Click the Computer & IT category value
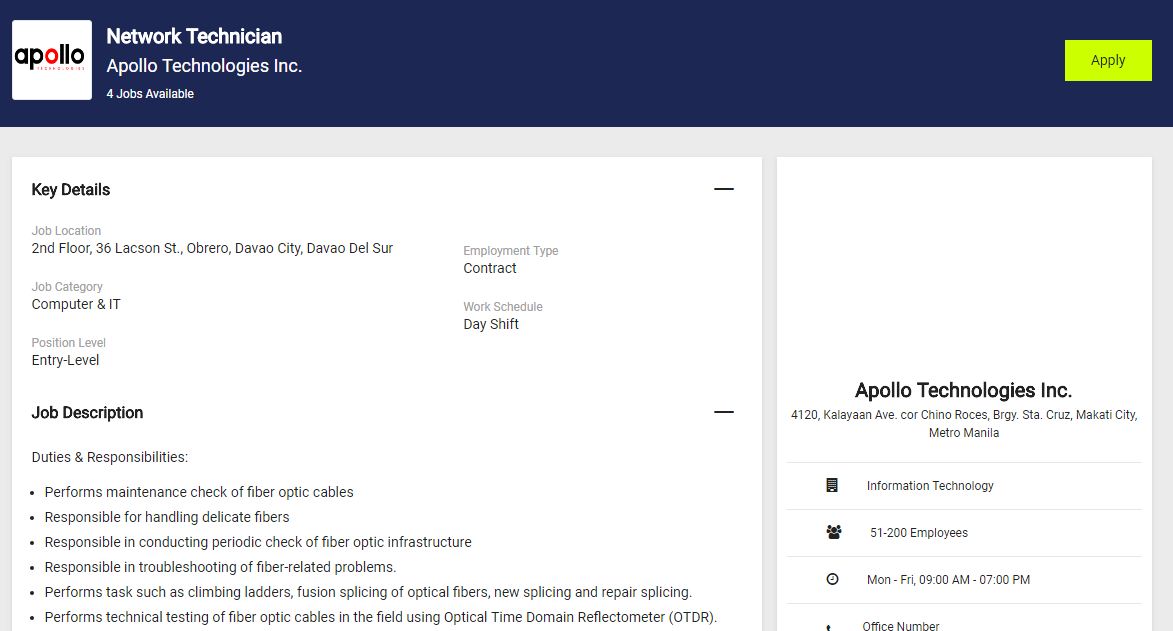Screen dimensions: 1173x631 (76, 304)
